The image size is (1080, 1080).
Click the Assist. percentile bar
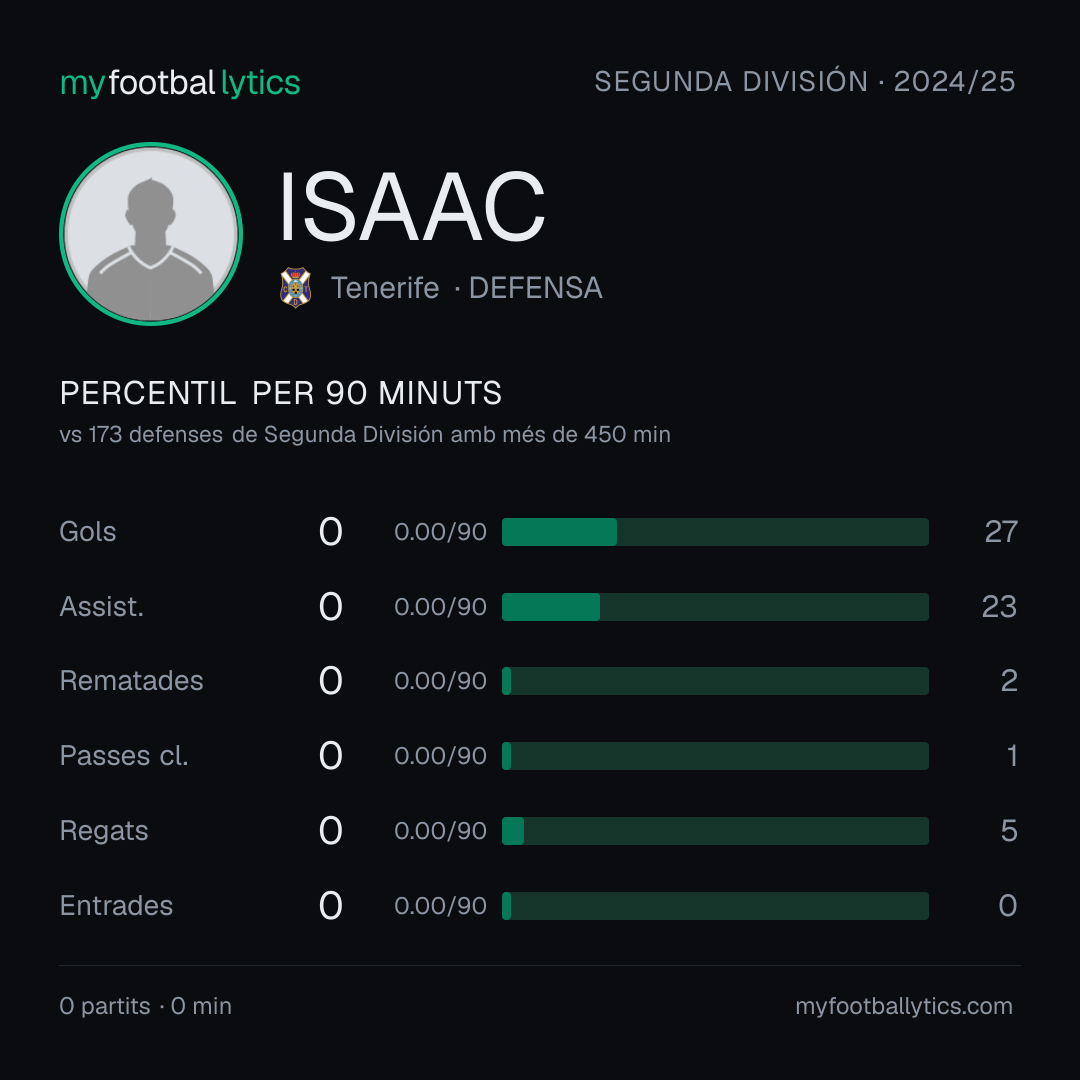(x=715, y=607)
